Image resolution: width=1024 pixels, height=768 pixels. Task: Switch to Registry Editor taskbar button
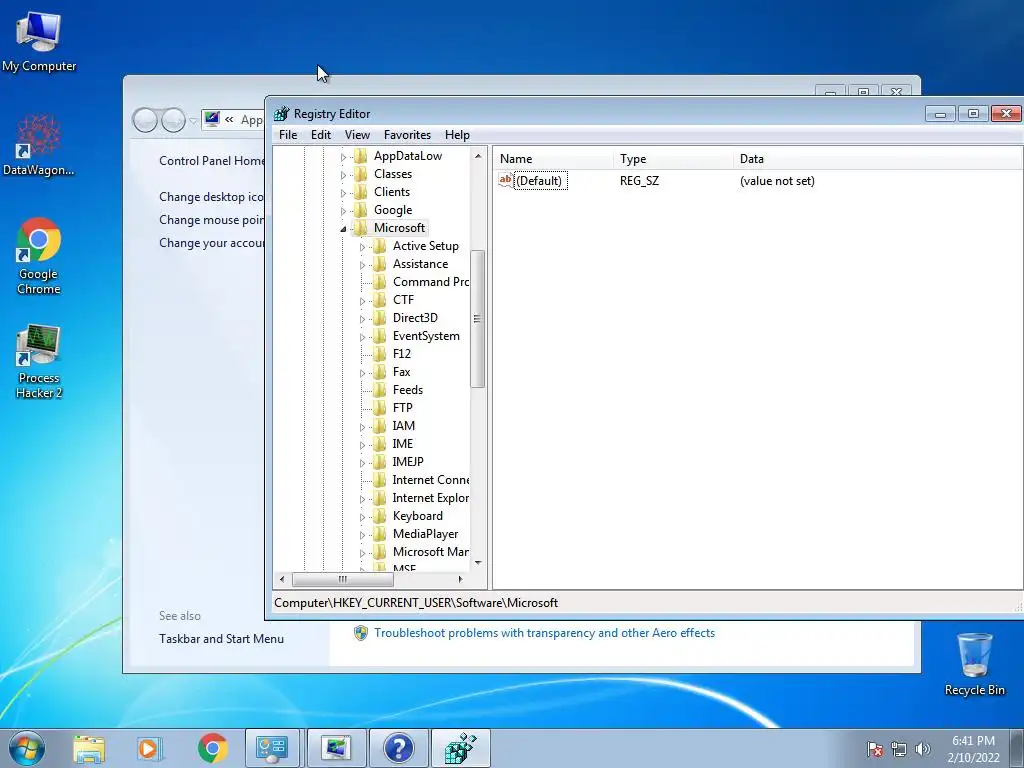(x=460, y=748)
